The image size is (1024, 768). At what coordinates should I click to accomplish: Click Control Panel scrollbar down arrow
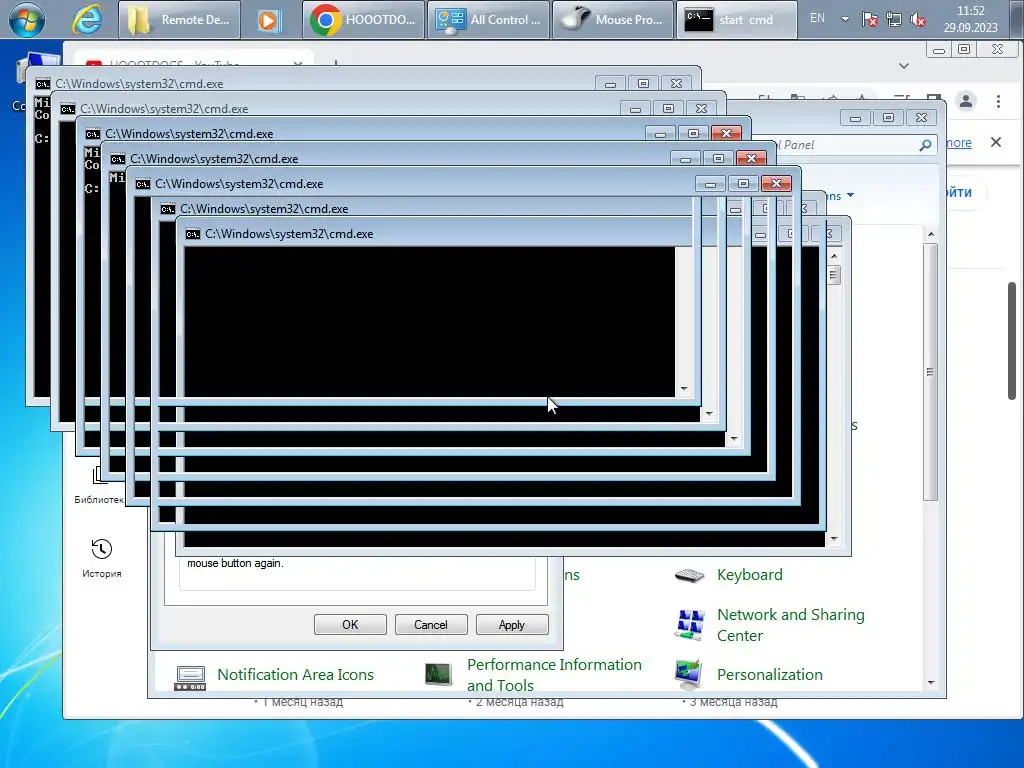(931, 683)
